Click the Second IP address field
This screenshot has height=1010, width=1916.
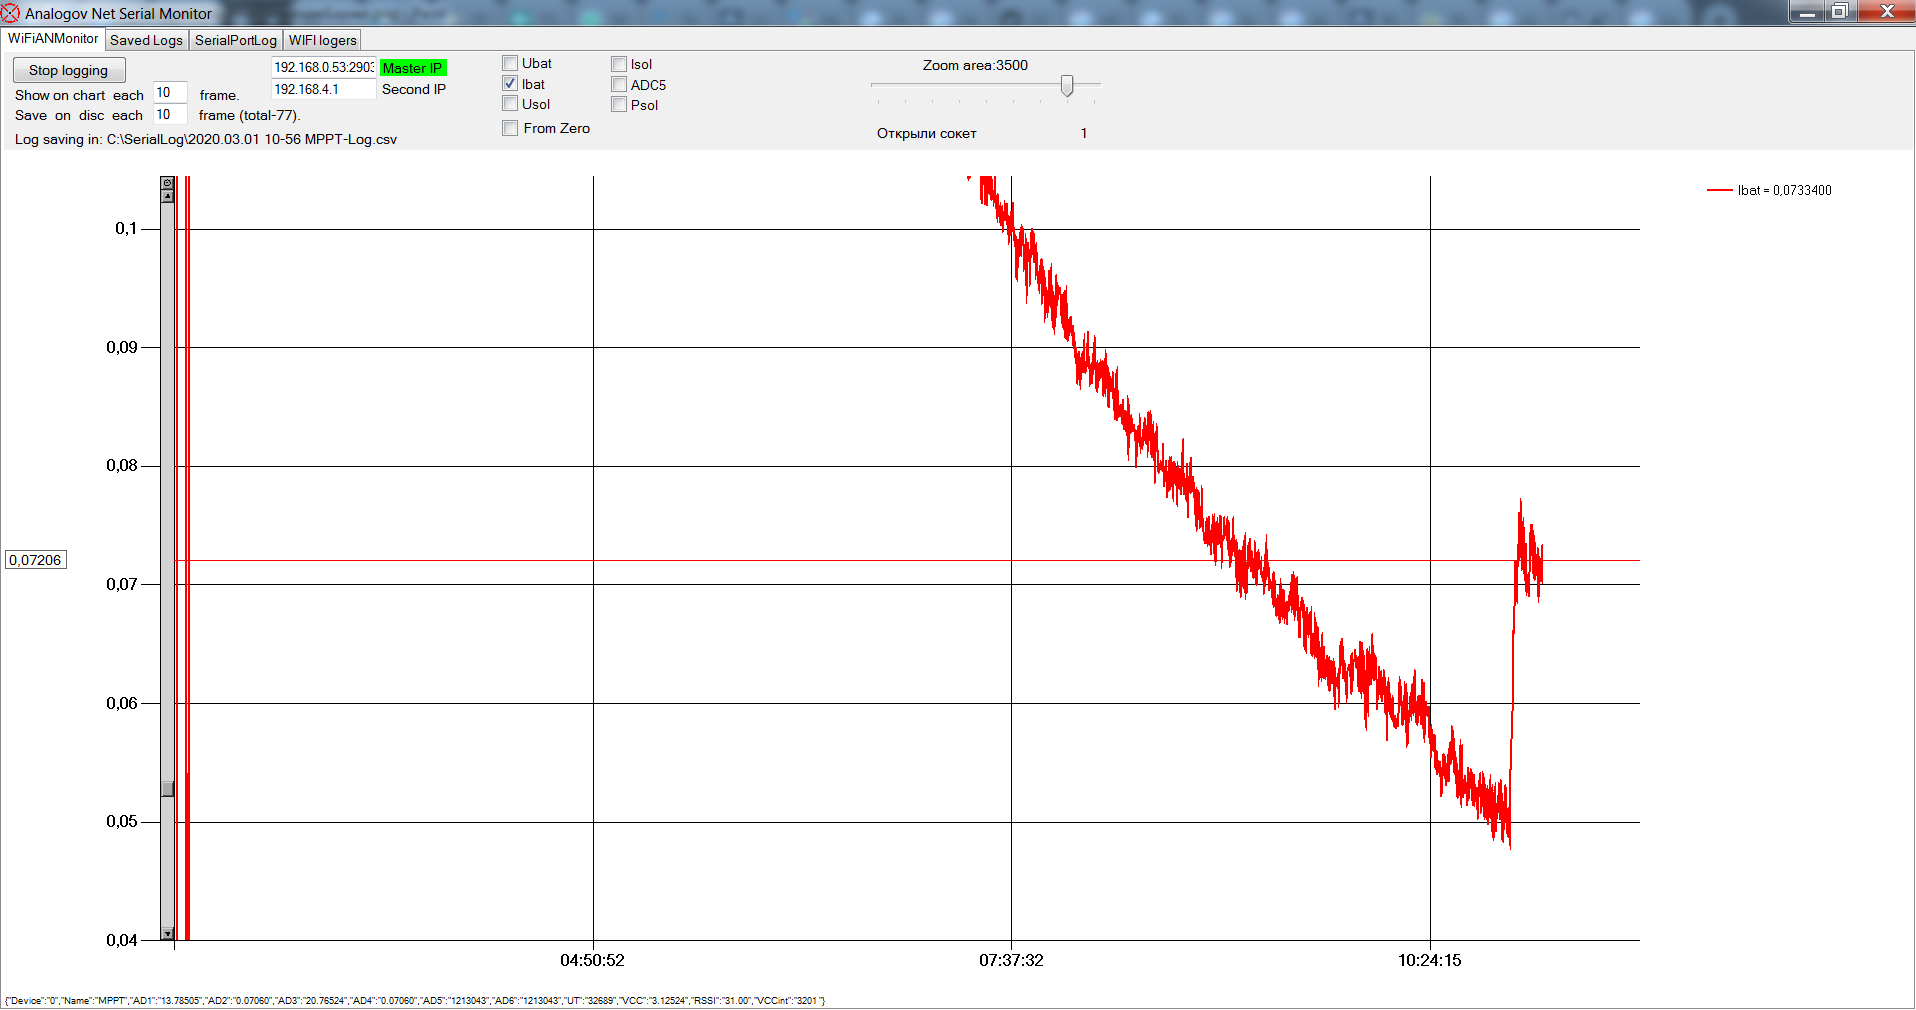coord(322,89)
